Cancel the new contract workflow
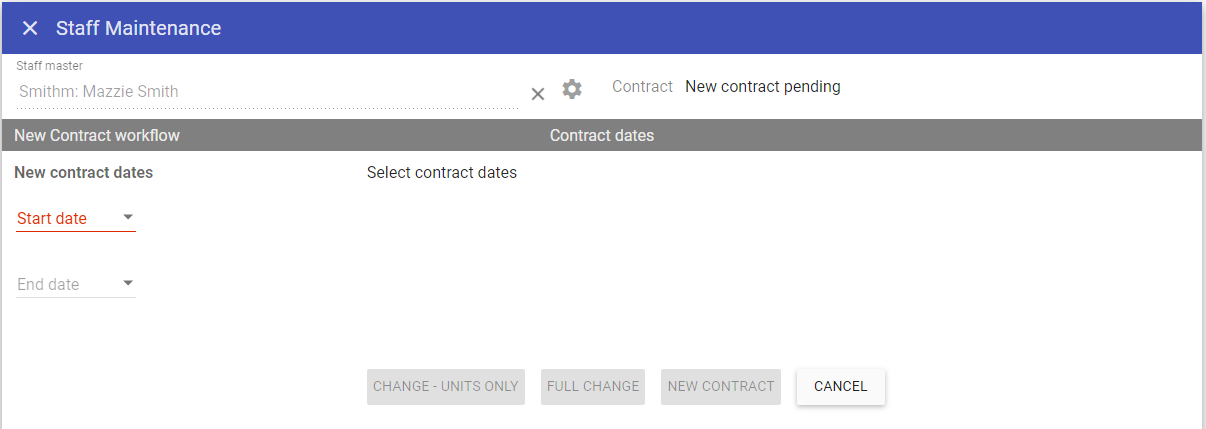The width and height of the screenshot is (1206, 429). (840, 386)
